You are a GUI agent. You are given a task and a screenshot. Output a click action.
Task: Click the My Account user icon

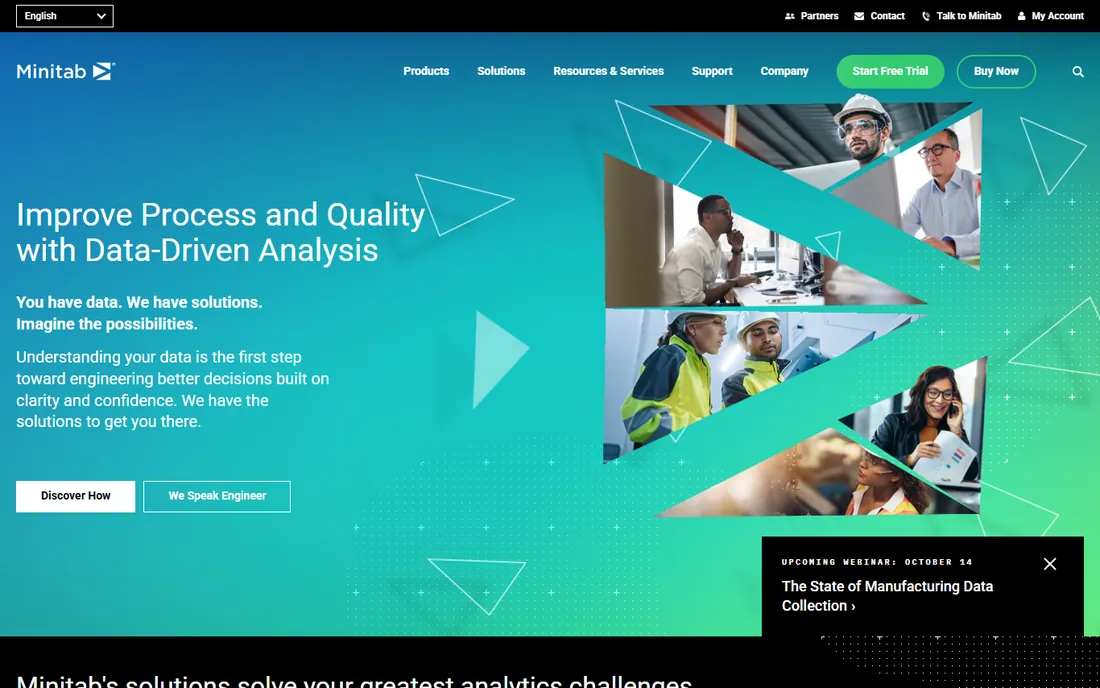(1021, 16)
